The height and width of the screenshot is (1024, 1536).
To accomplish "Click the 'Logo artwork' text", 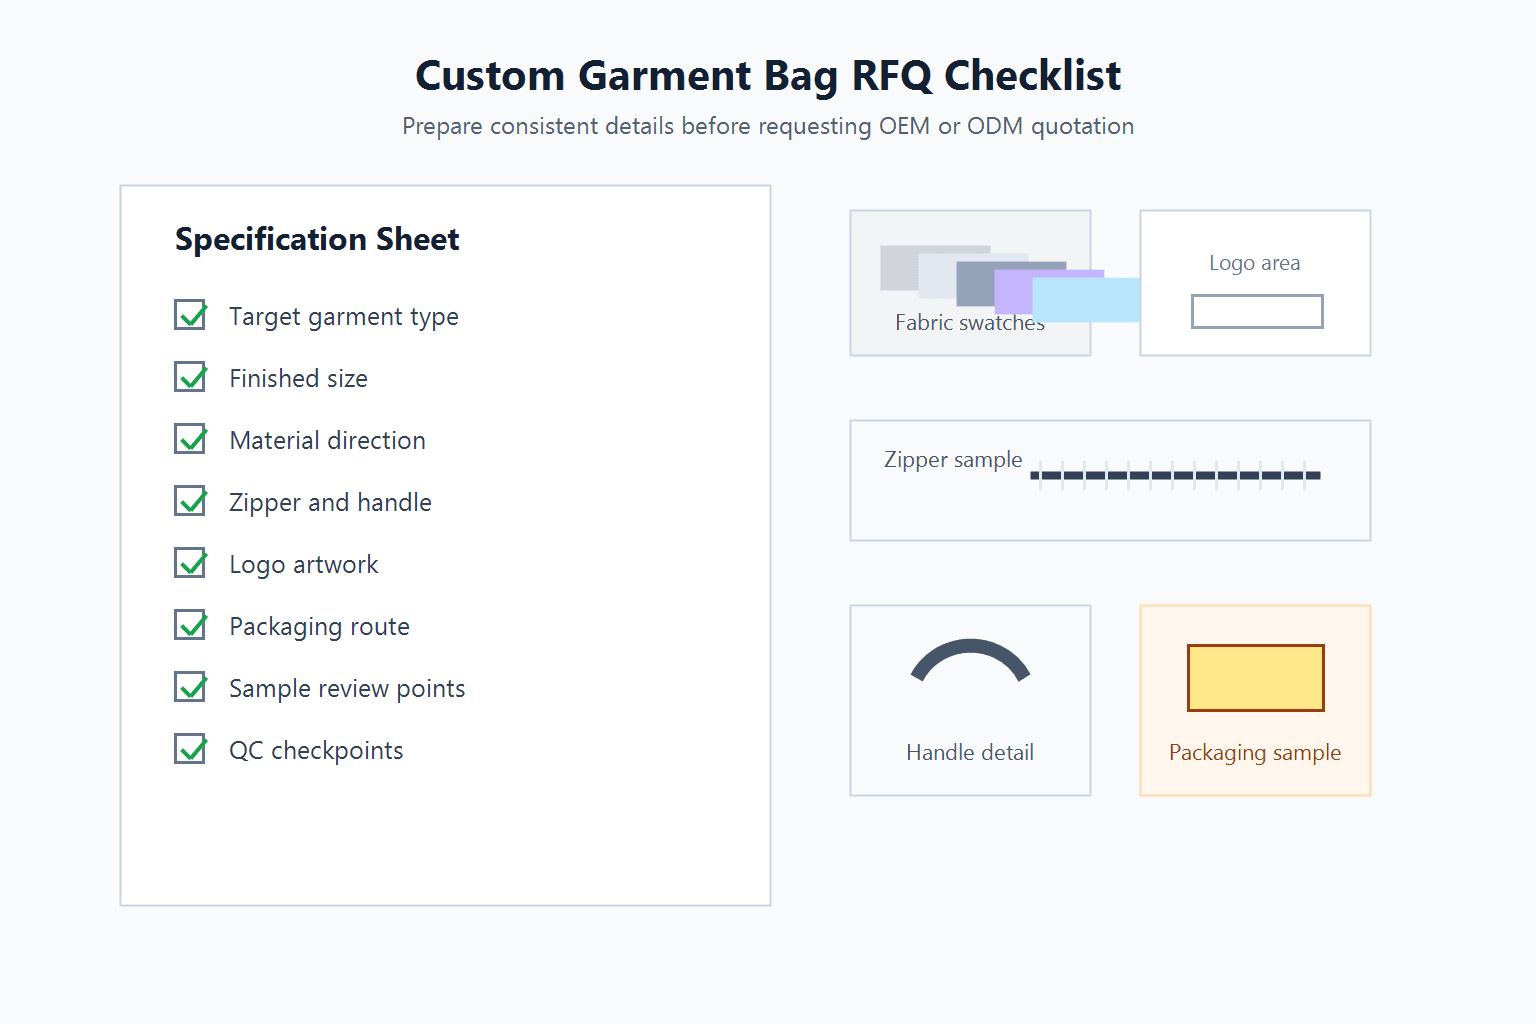I will [x=304, y=565].
